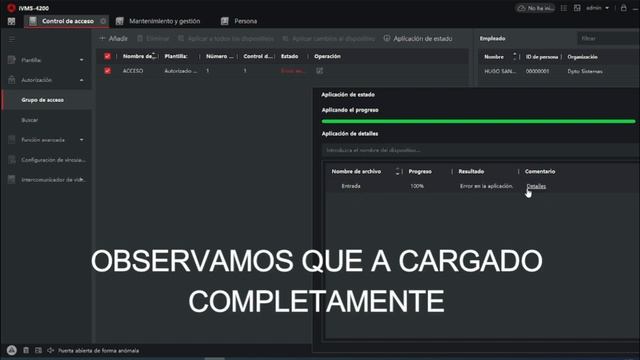Close the Control de acceso tab
Screen dimensions: 640x360
[103, 21]
